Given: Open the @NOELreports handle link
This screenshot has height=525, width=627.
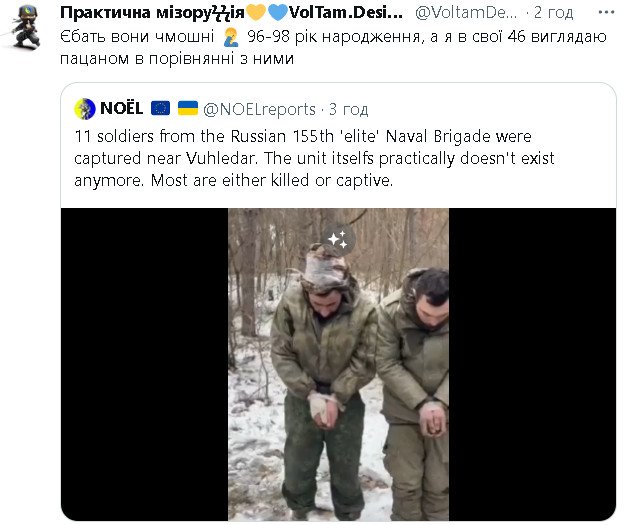Looking at the screenshot, I should pyautogui.click(x=260, y=108).
